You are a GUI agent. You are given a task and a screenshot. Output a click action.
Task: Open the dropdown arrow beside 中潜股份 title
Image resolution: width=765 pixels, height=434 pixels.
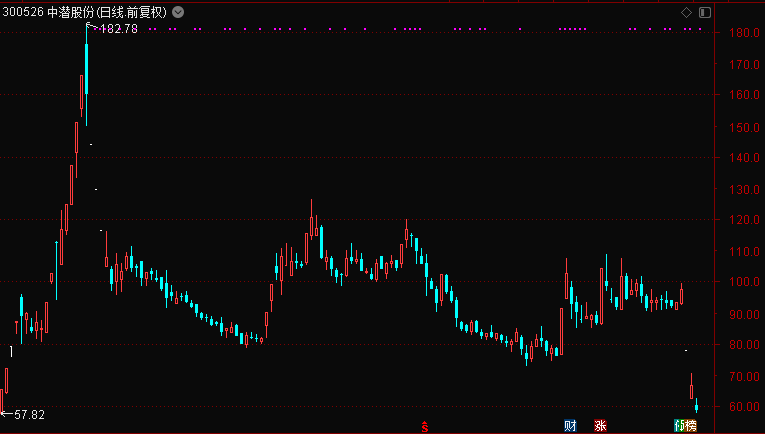pyautogui.click(x=178, y=13)
